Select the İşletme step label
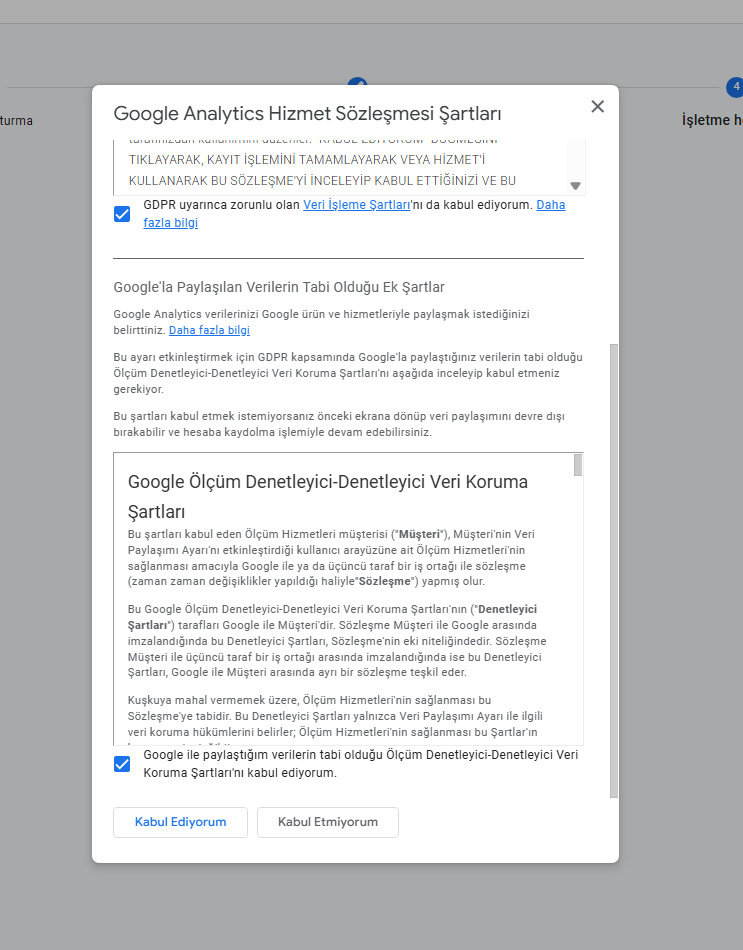 (711, 120)
